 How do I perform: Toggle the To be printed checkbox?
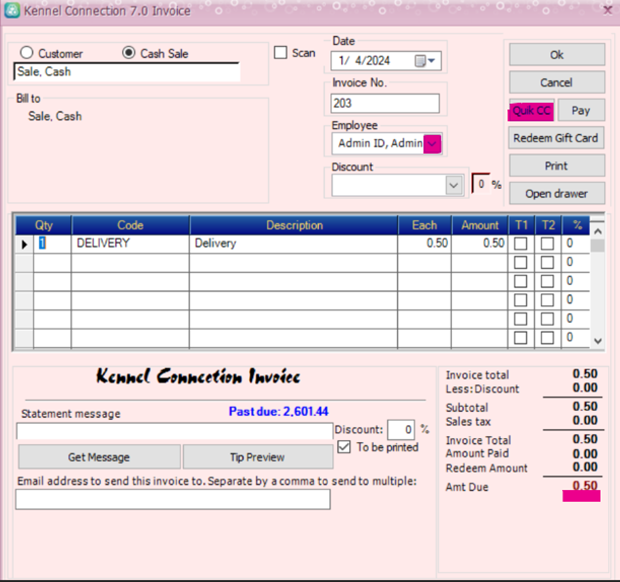344,447
